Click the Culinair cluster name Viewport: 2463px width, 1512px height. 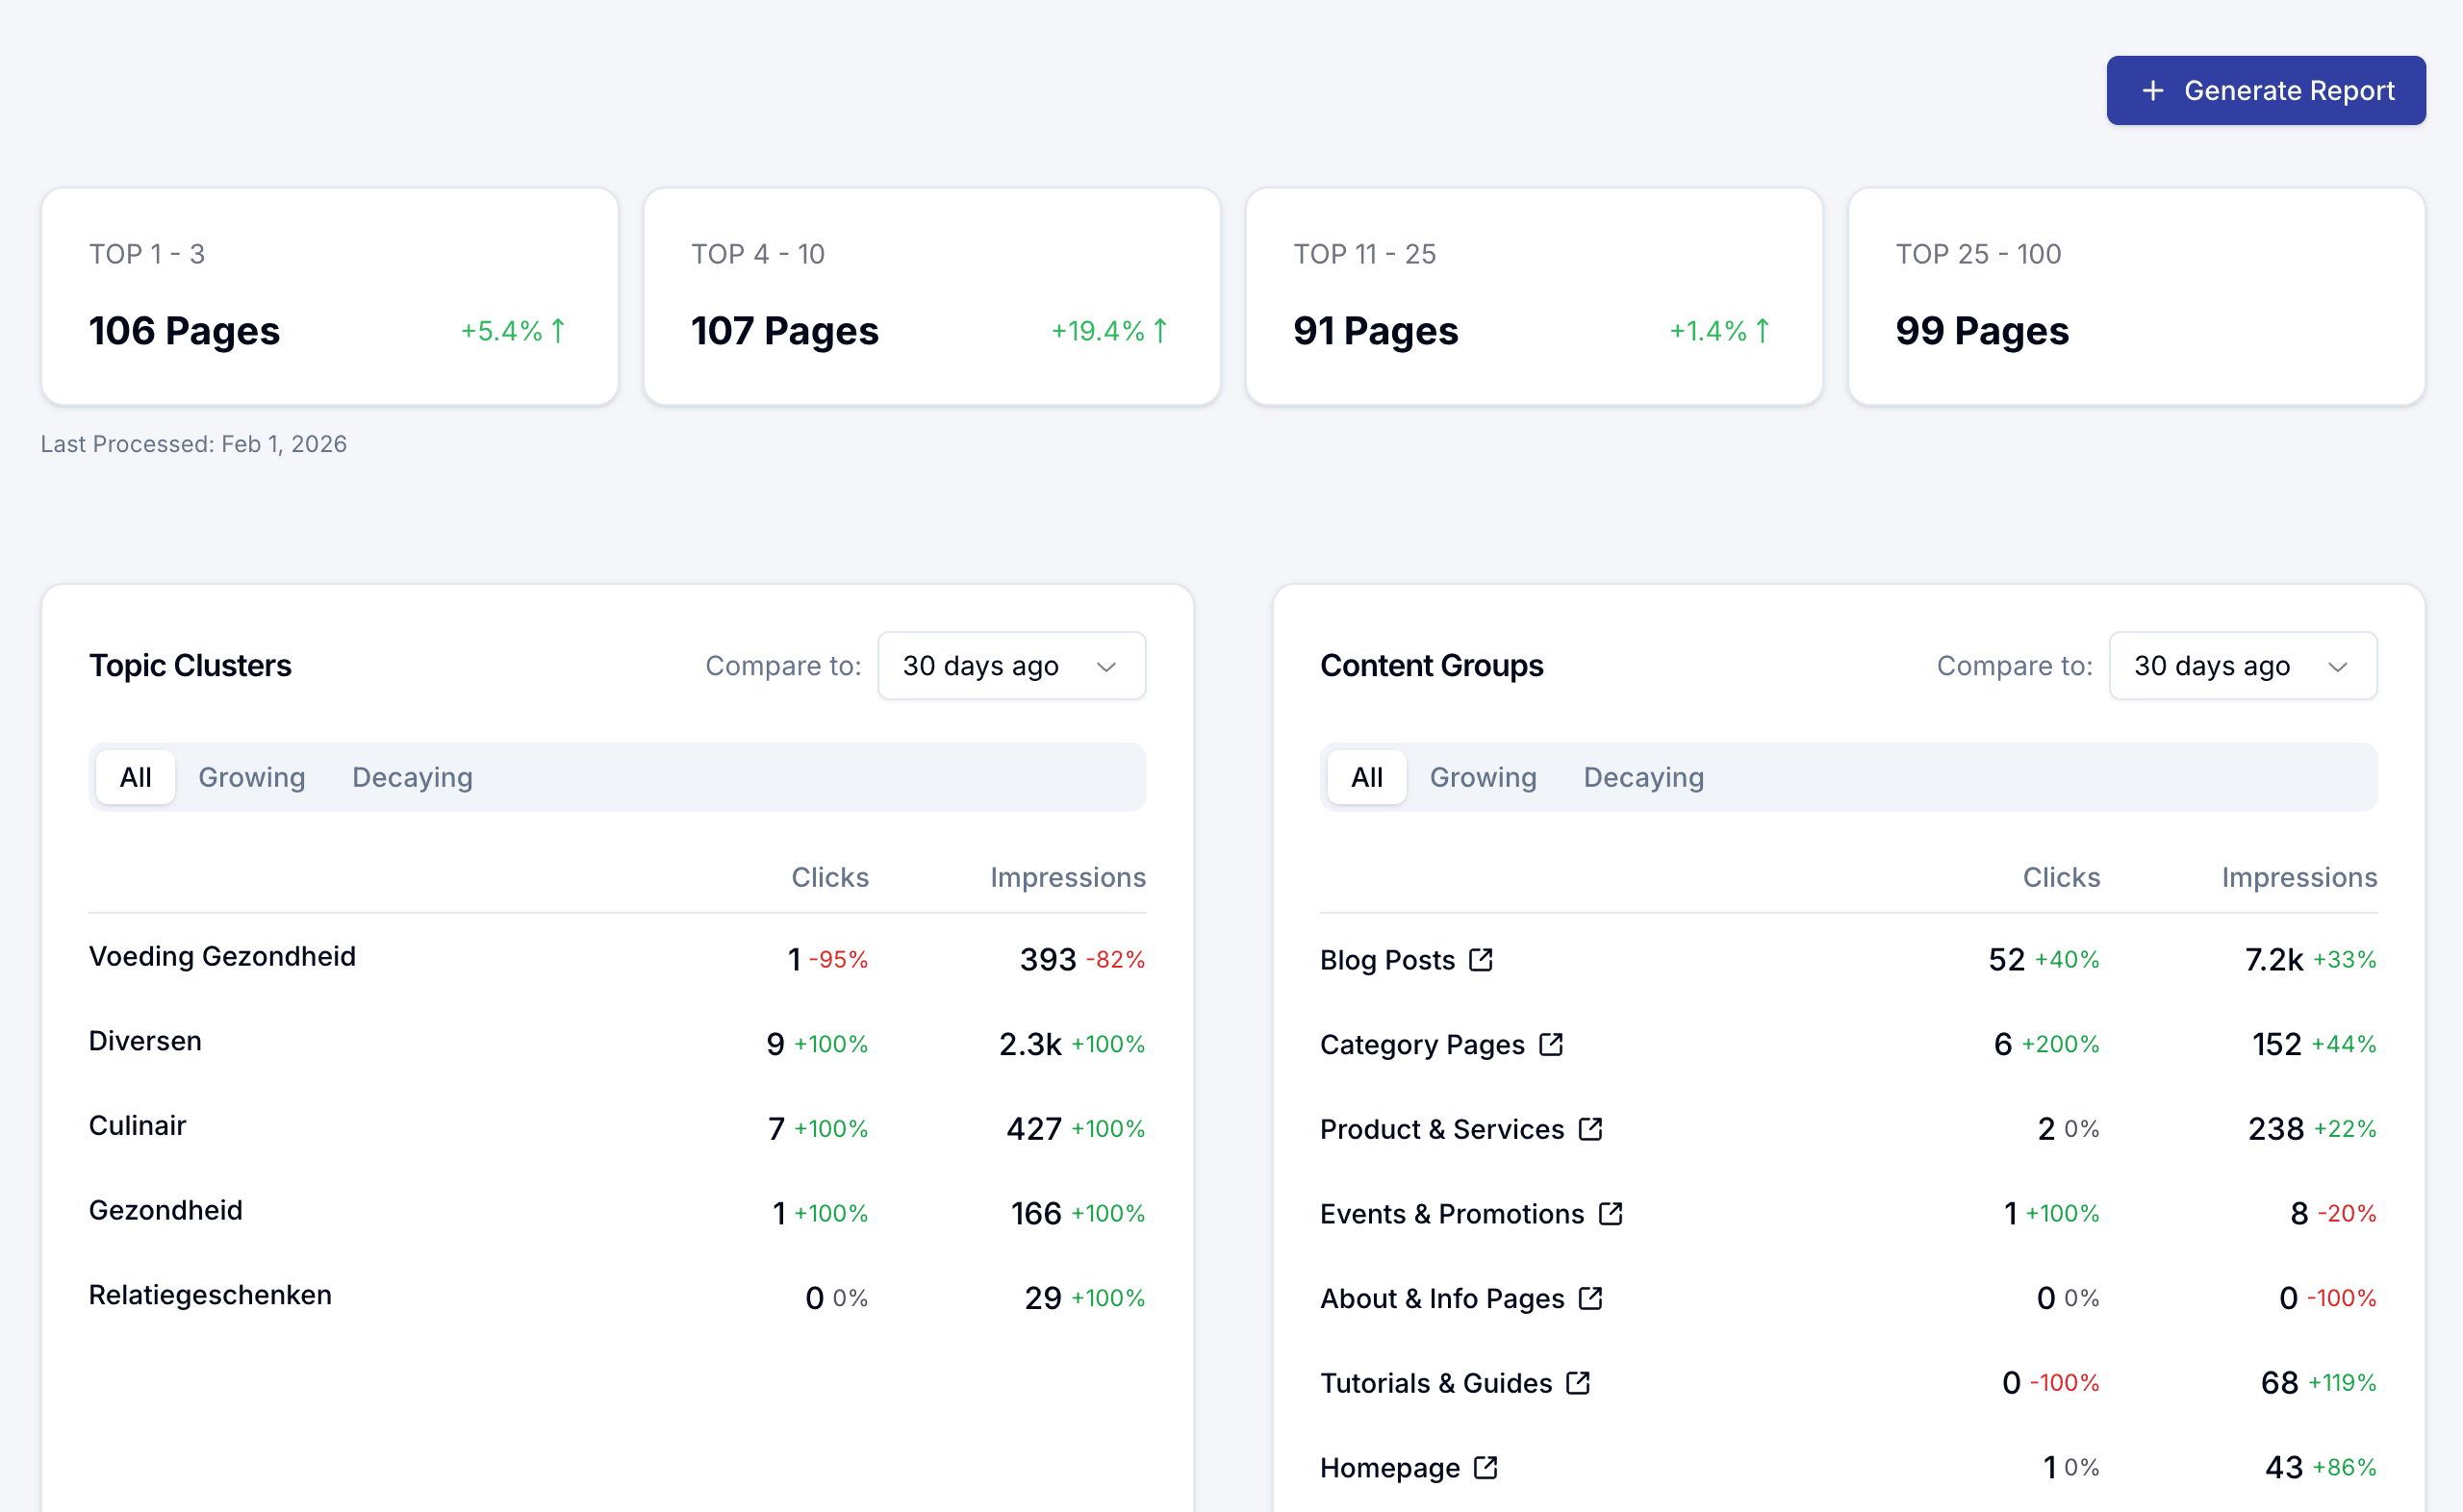[x=137, y=1126]
